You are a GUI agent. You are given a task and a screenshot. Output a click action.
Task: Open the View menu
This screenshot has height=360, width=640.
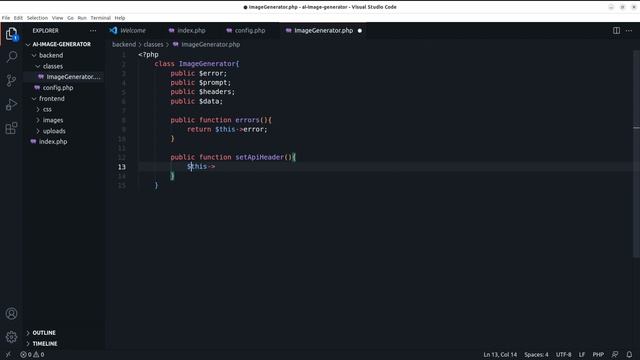pyautogui.click(x=58, y=18)
